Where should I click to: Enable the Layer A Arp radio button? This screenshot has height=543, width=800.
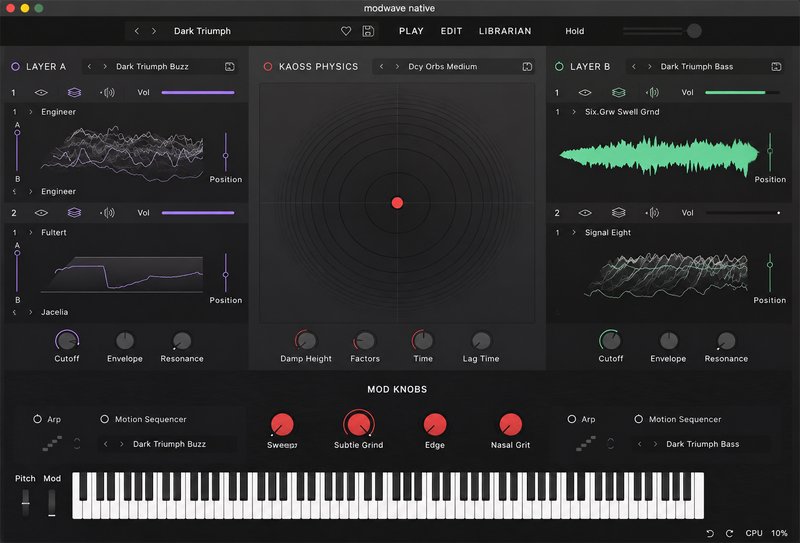coord(37,419)
